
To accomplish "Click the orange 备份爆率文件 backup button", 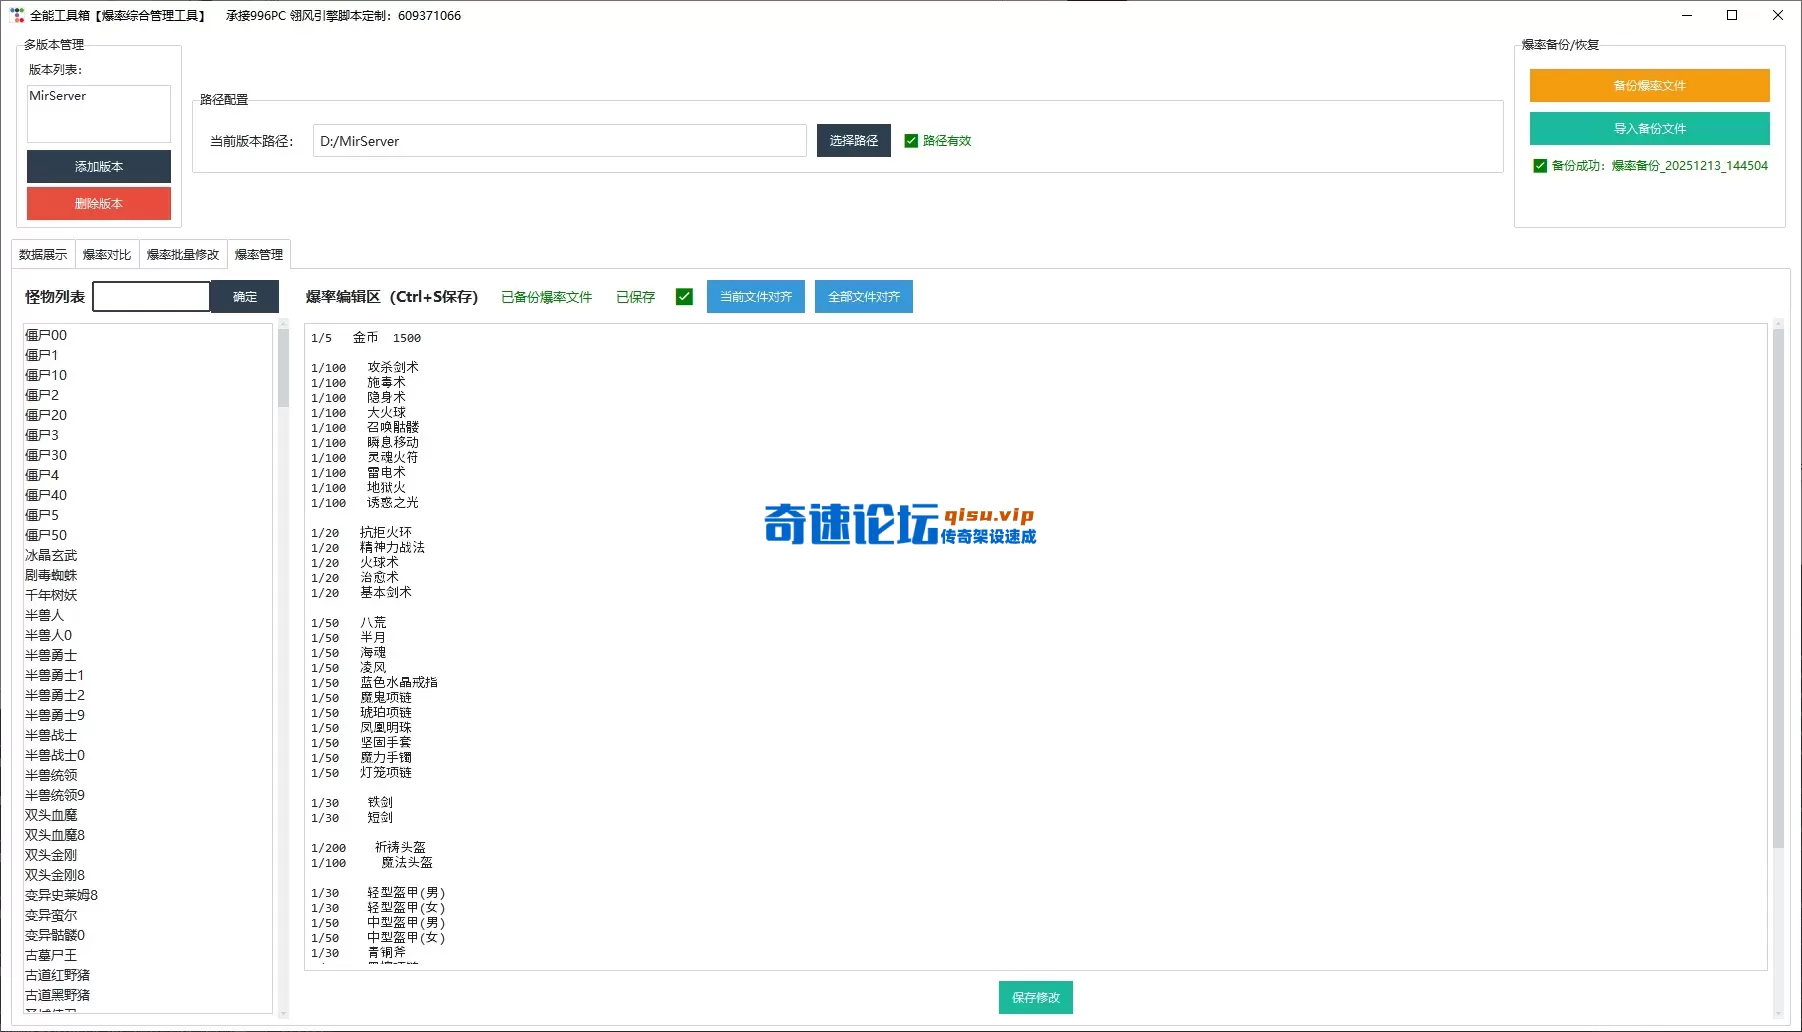I will tap(1648, 86).
